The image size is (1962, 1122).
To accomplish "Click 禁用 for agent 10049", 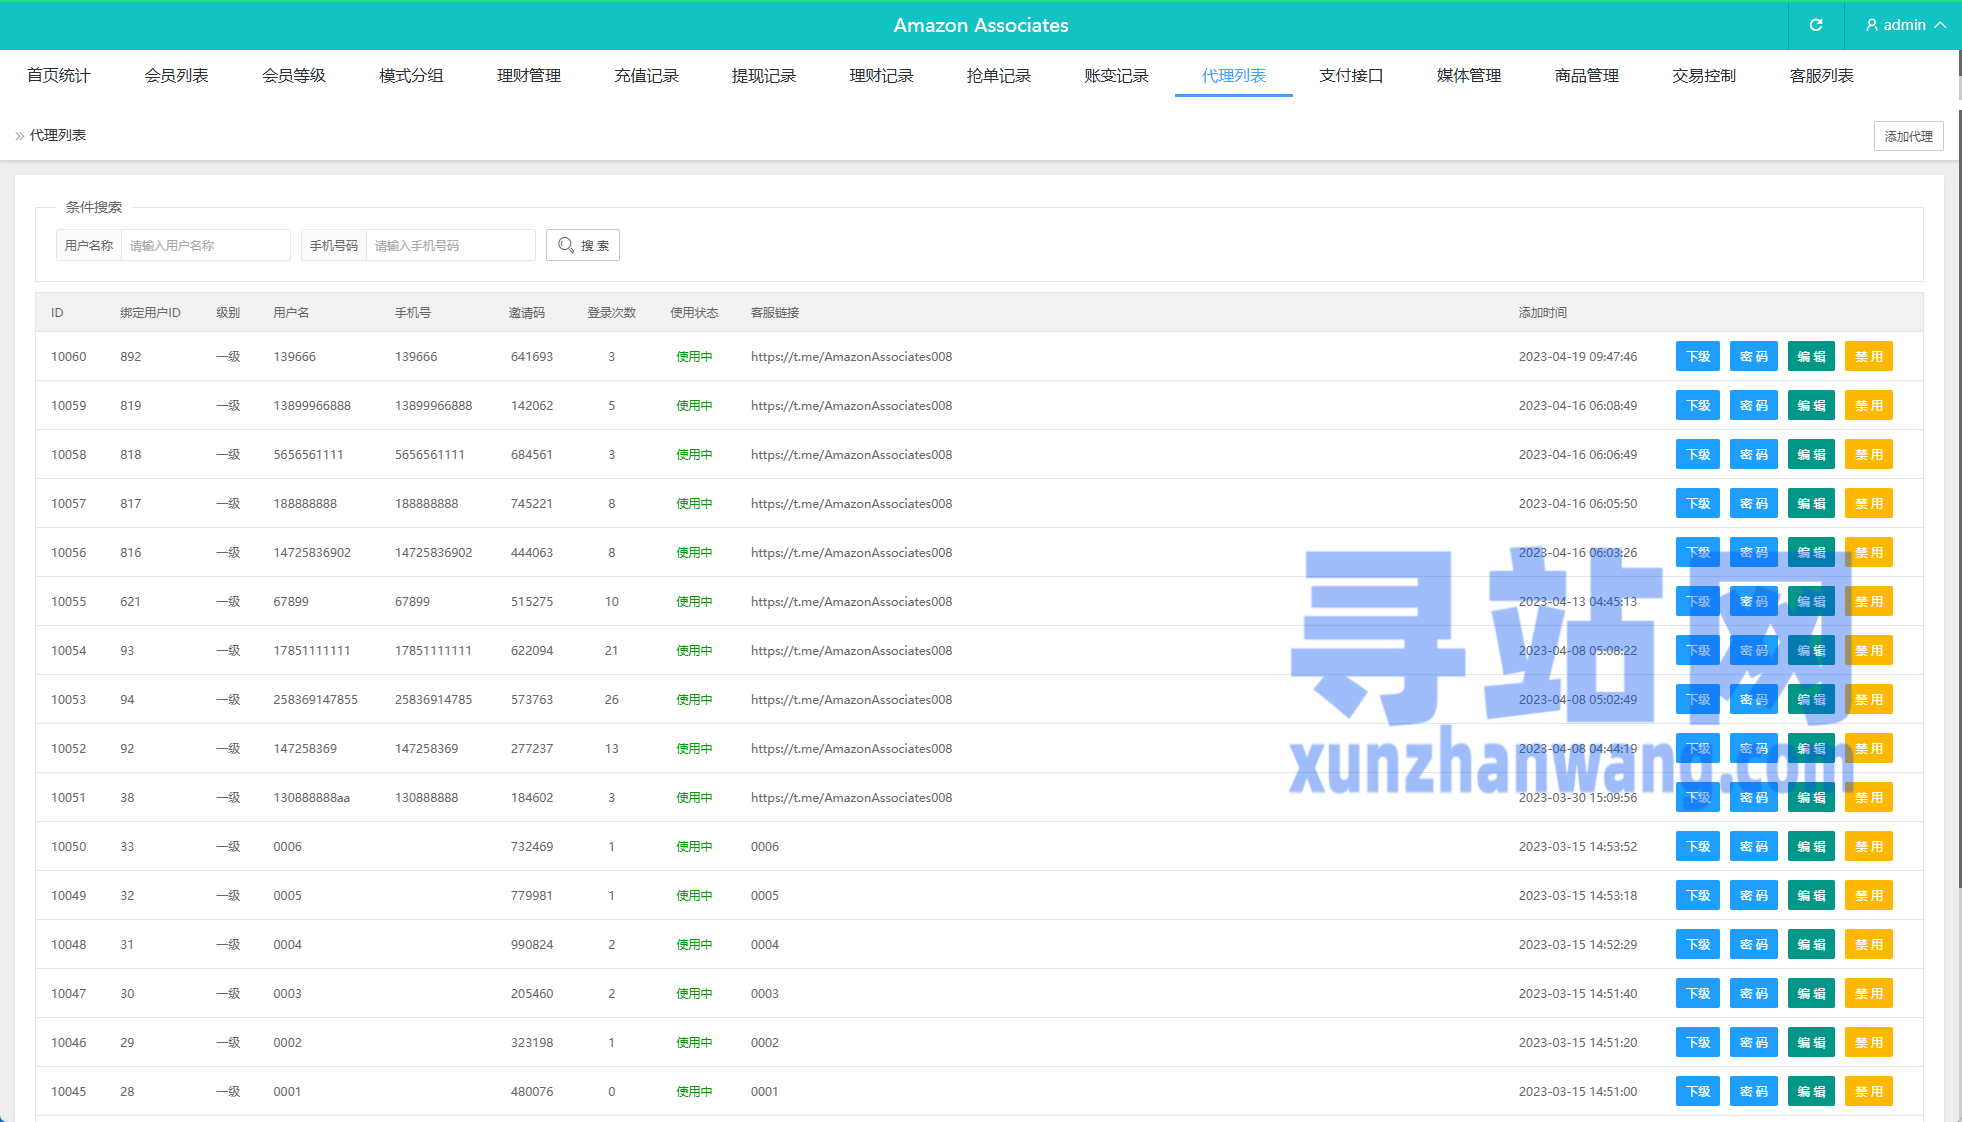I will point(1868,895).
